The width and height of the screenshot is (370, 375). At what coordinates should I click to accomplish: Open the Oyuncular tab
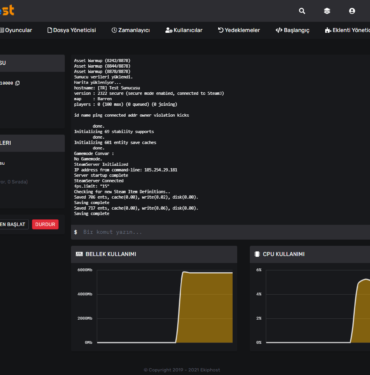tap(16, 30)
